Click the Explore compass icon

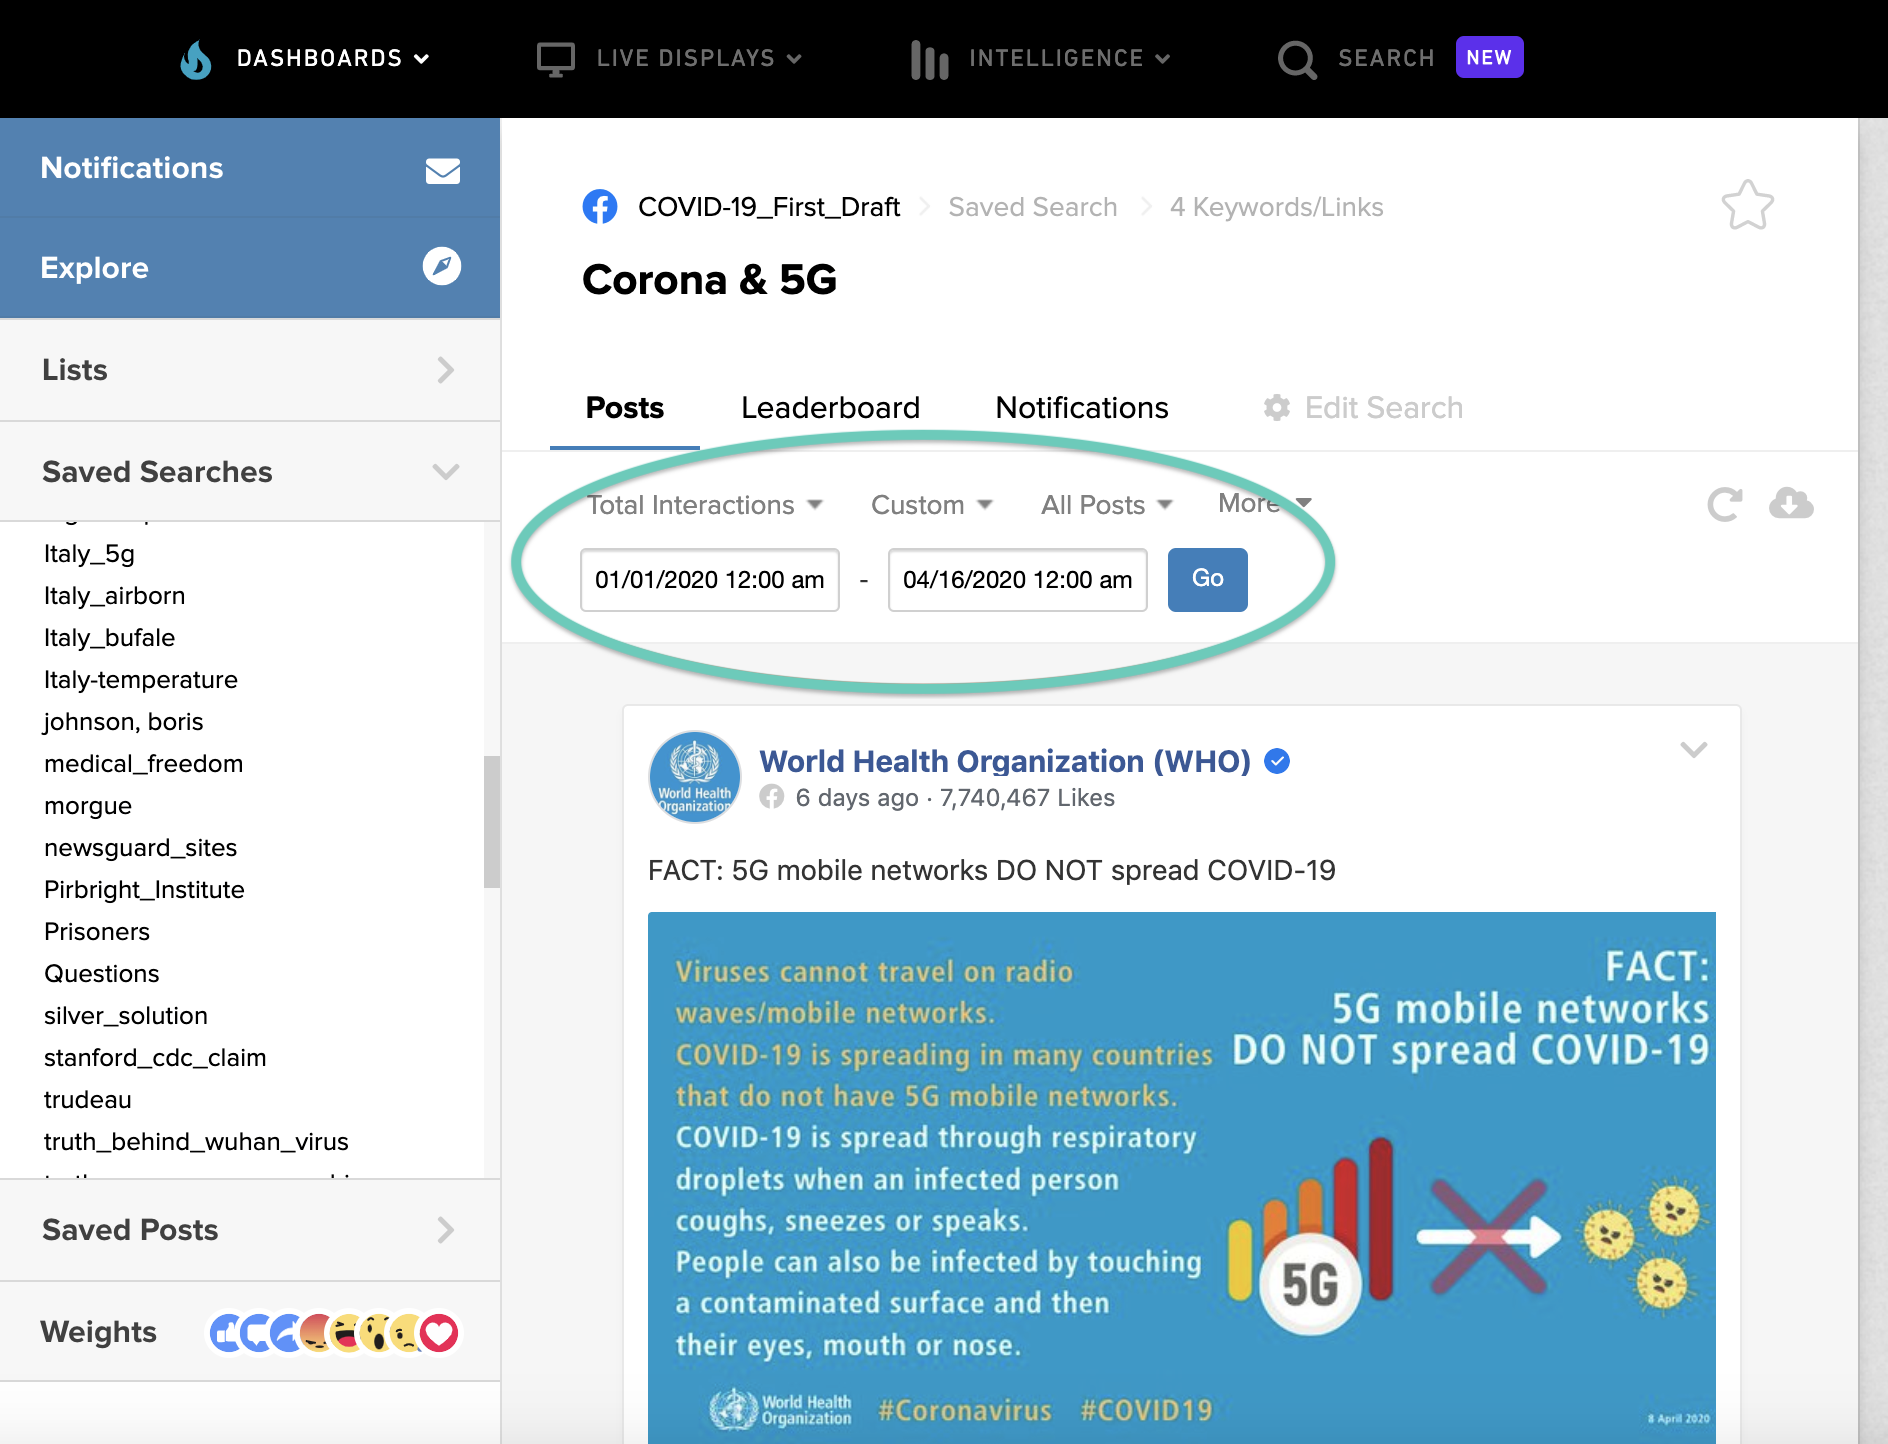point(442,266)
